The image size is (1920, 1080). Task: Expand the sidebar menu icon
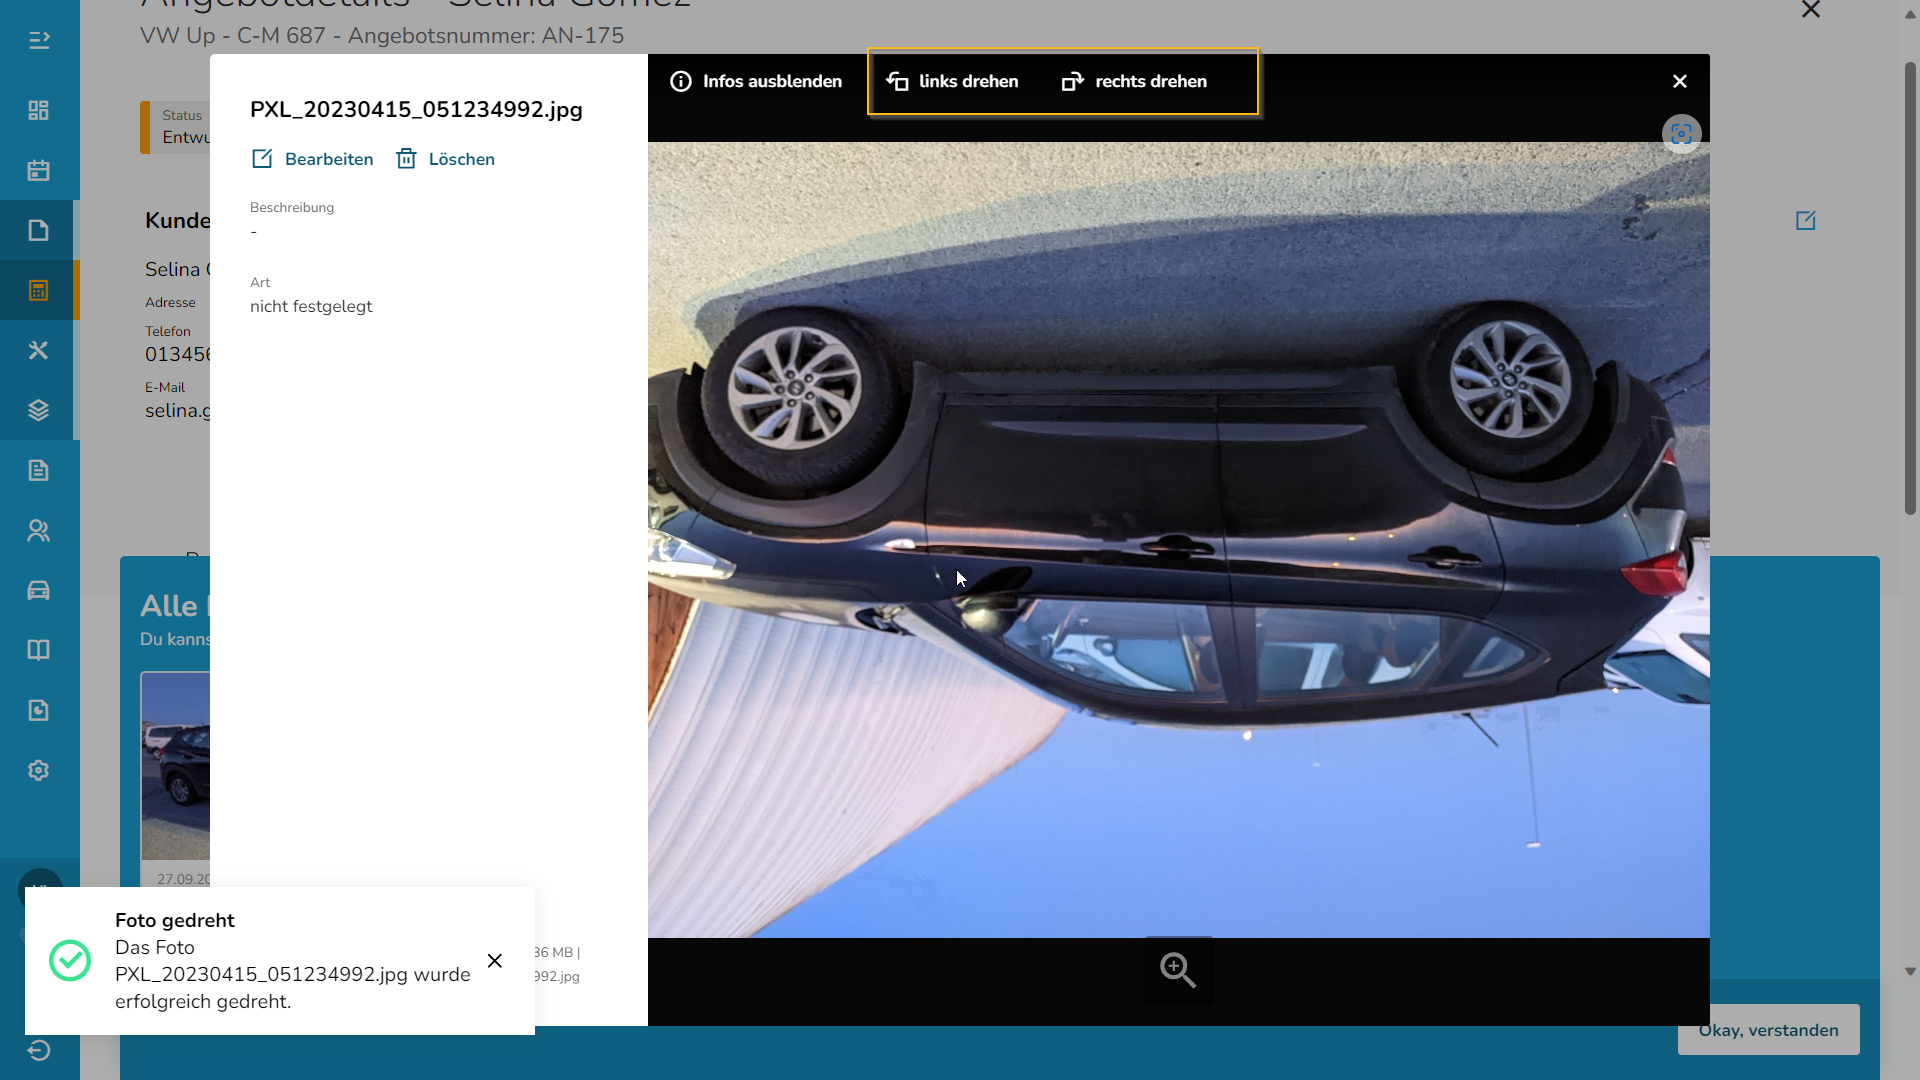(39, 40)
